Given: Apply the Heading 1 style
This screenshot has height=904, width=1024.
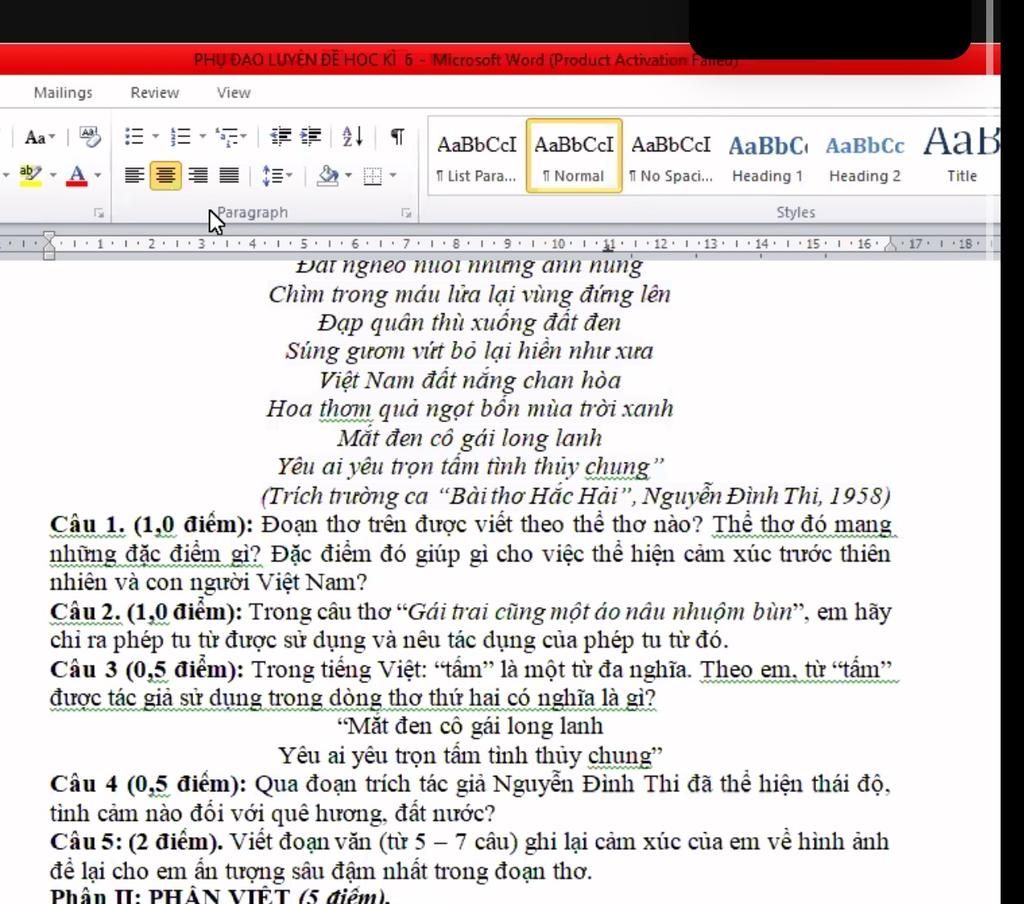Looking at the screenshot, I should (x=767, y=157).
